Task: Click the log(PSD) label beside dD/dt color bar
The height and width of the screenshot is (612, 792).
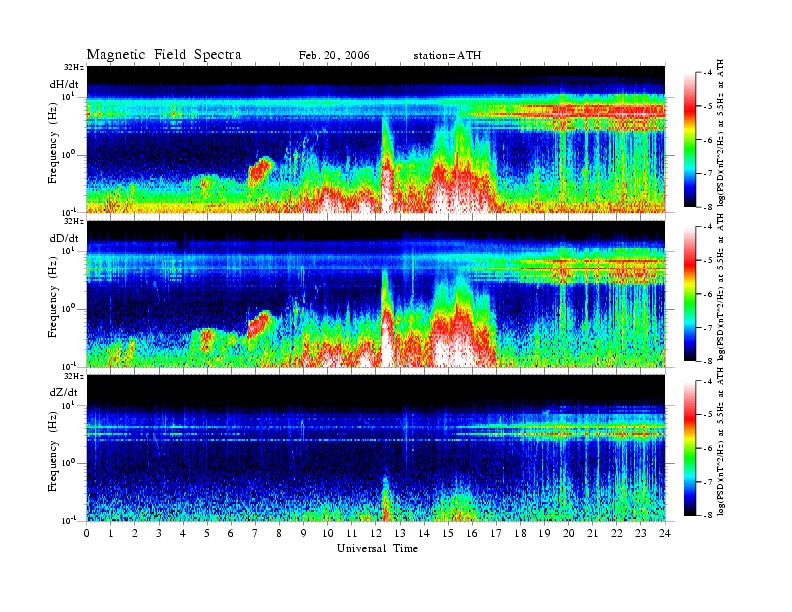Action: pos(721,286)
